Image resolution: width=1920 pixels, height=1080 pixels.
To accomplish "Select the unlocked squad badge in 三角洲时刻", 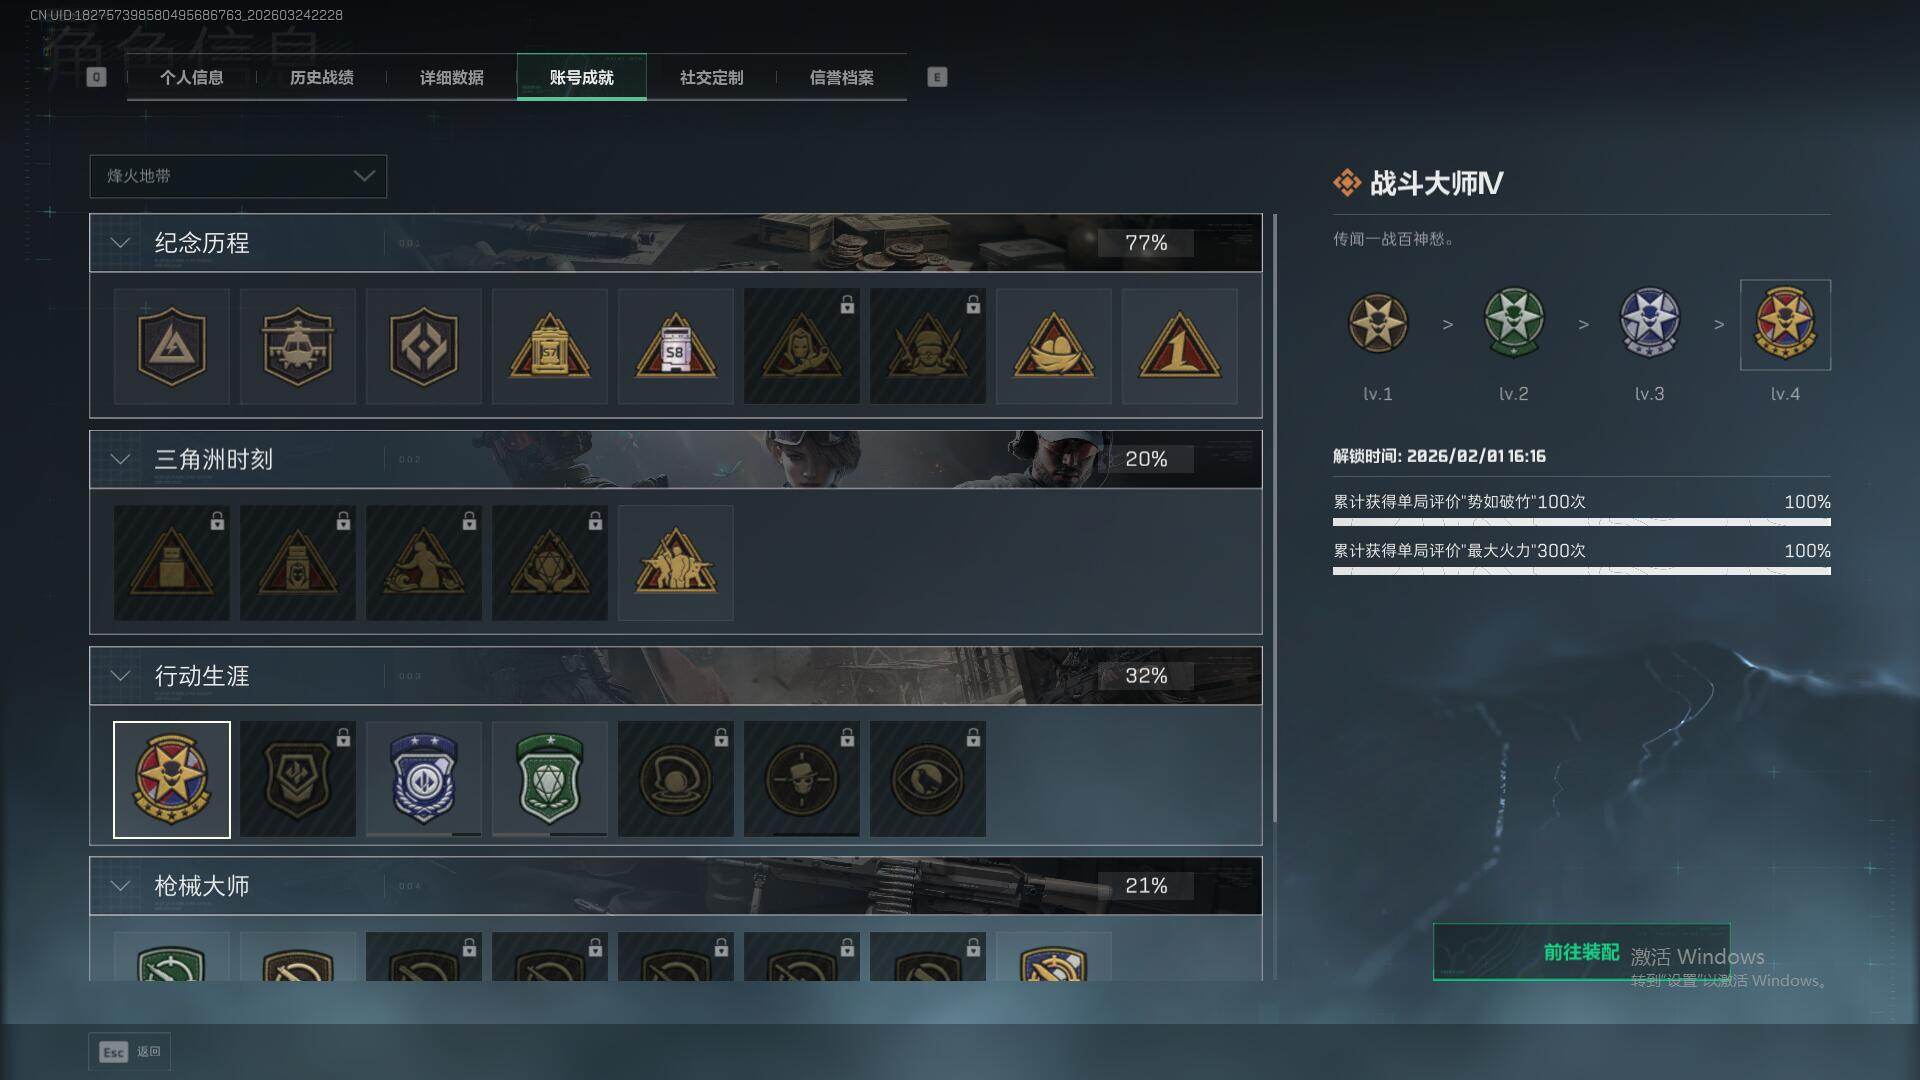I will (675, 563).
